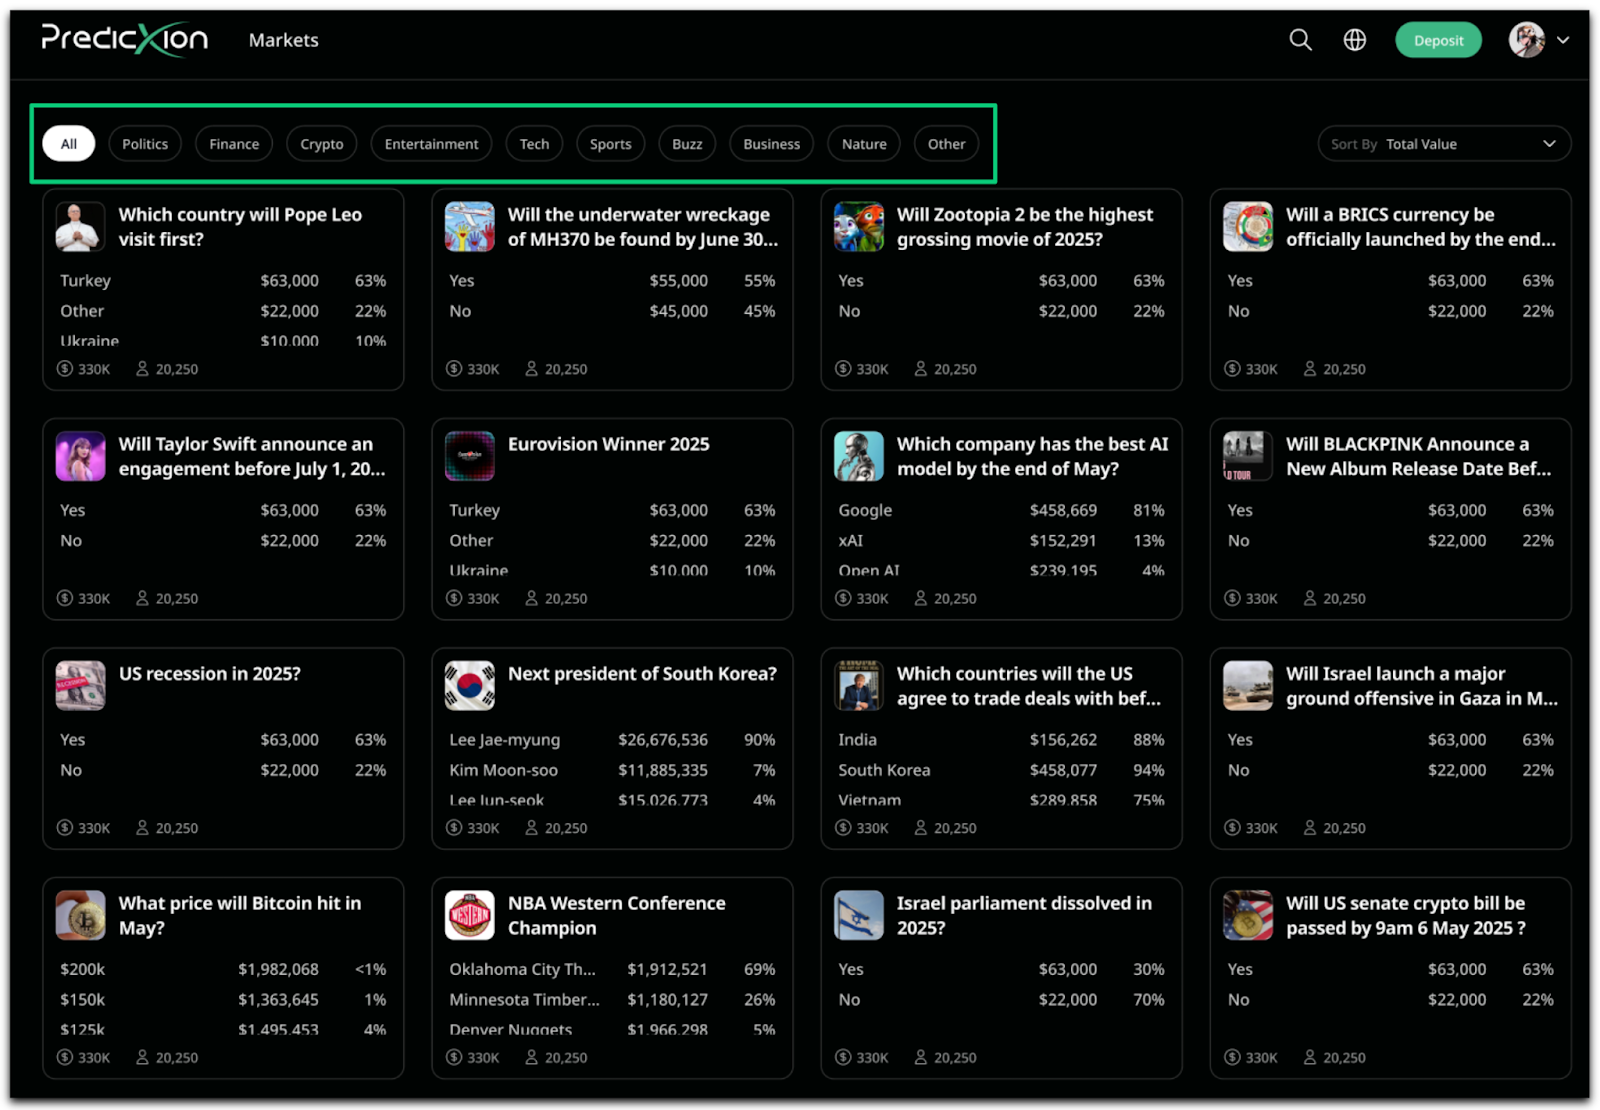The height and width of the screenshot is (1110, 1600).
Task: Select the Nature category filter
Action: (864, 144)
